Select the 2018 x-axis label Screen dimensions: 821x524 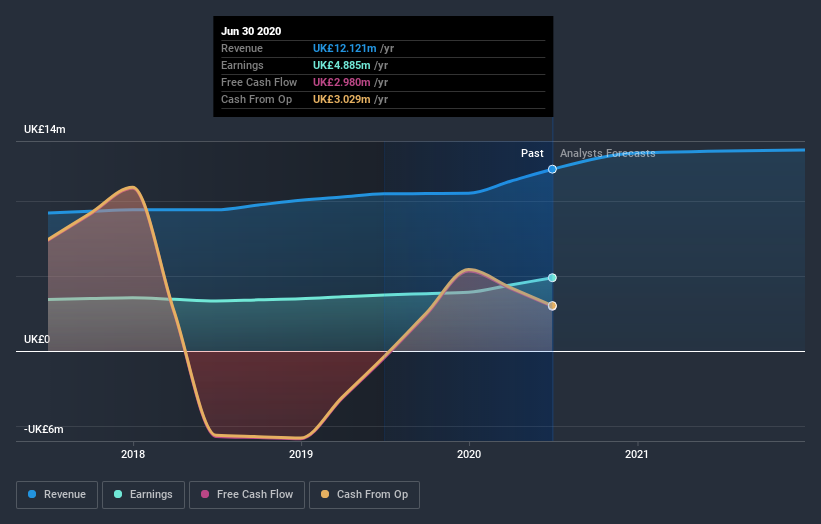133,454
